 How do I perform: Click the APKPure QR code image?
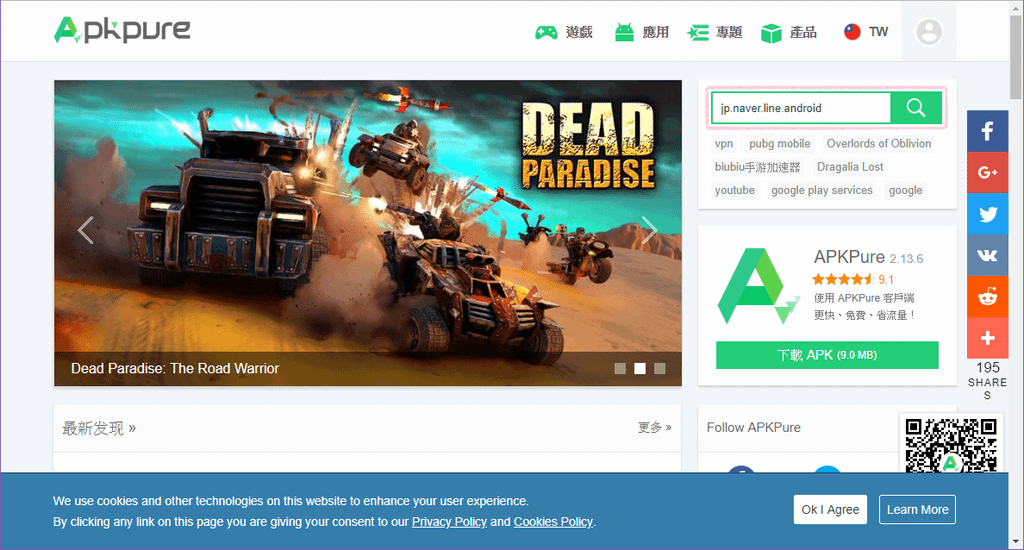click(951, 444)
